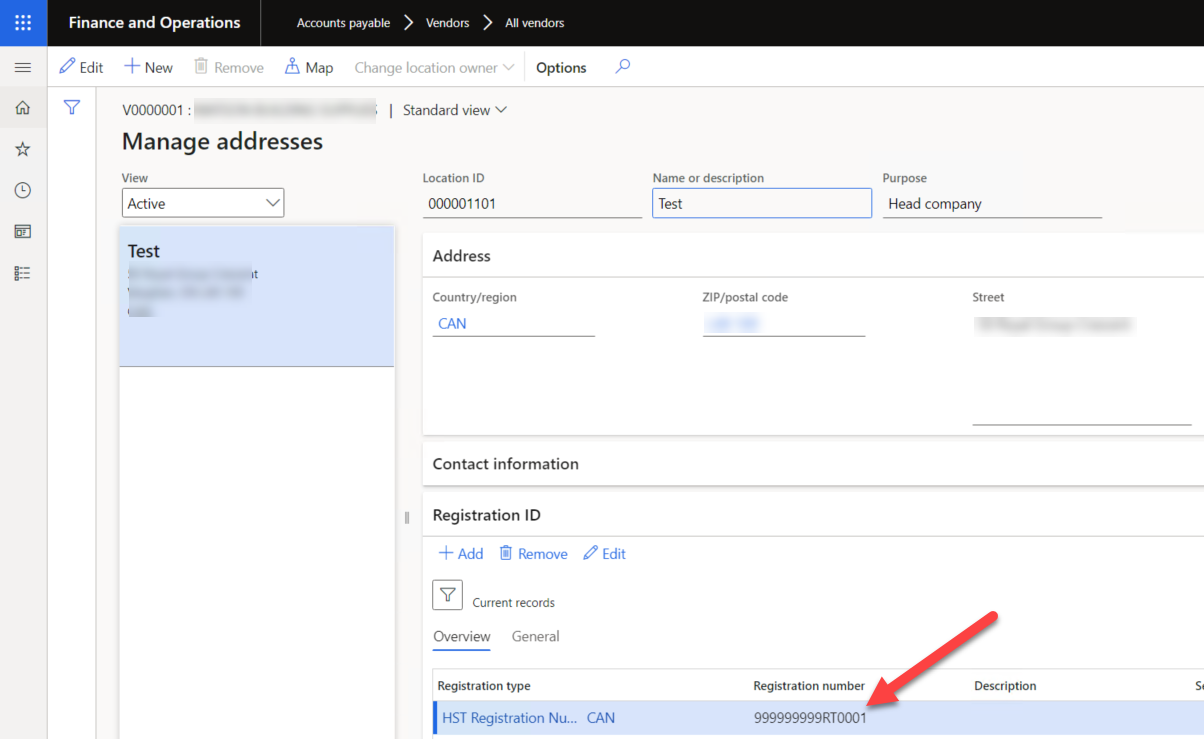Open the Standard view selector
1204x739 pixels.
pos(455,110)
